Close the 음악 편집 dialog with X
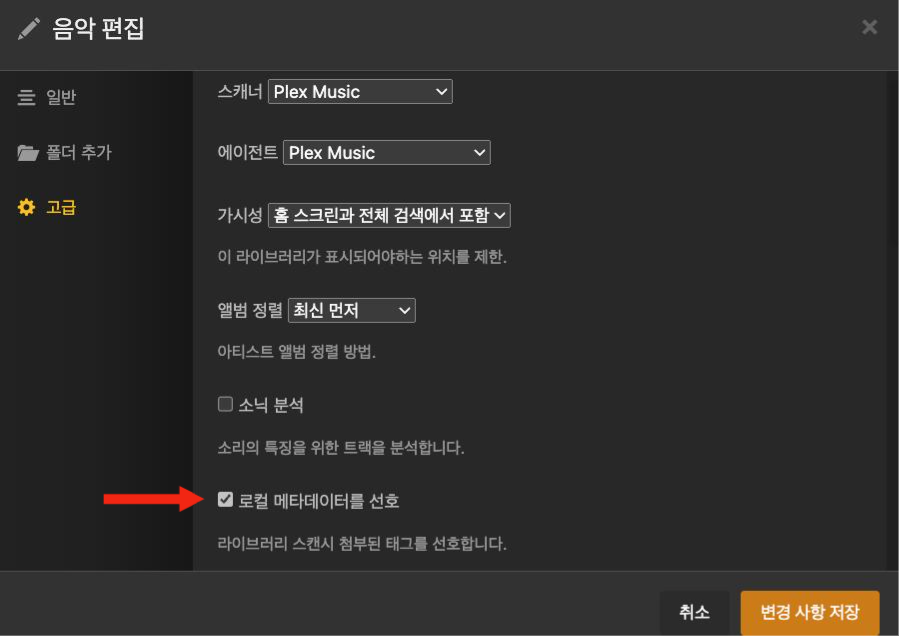Viewport: 899px width, 636px height. point(869,28)
